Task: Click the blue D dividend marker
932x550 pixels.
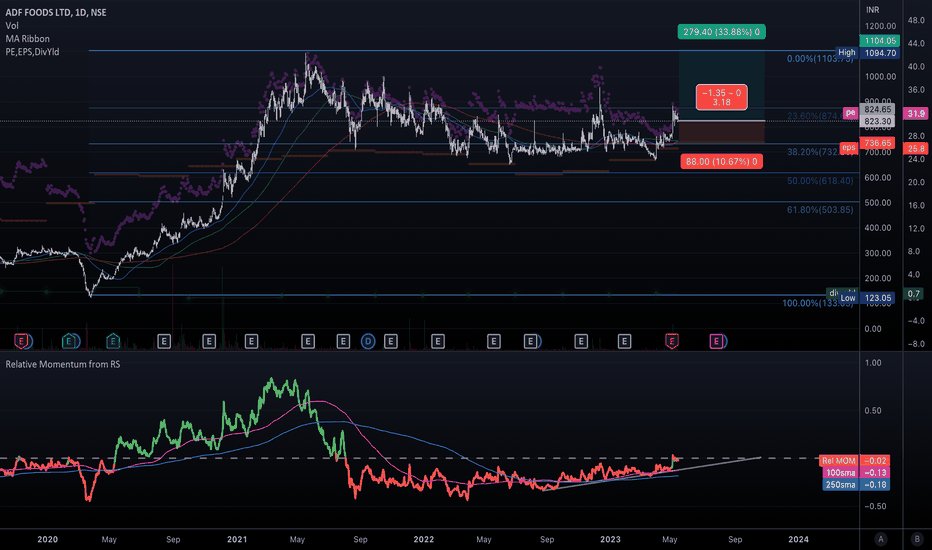Action: click(368, 341)
